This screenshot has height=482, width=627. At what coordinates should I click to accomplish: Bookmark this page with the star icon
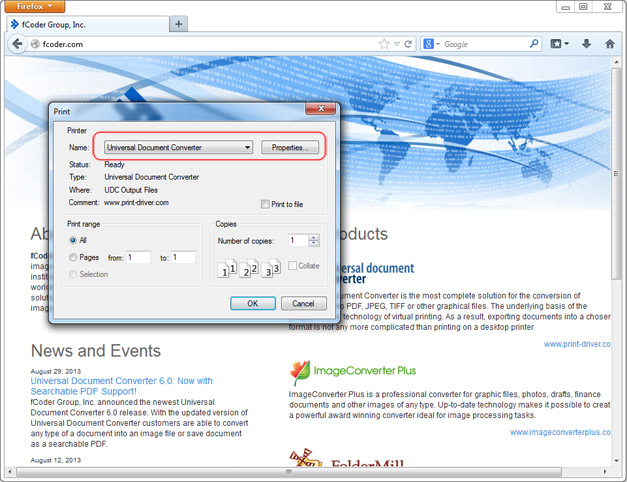pyautogui.click(x=384, y=44)
